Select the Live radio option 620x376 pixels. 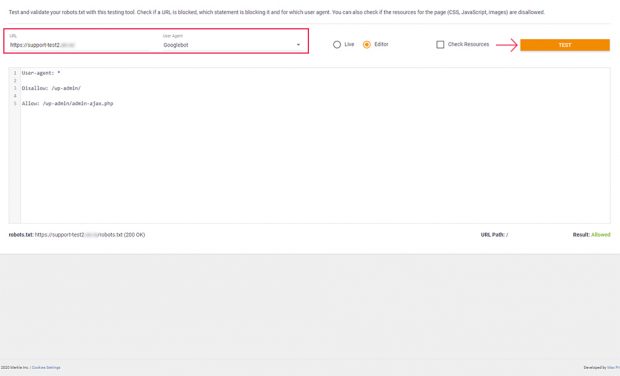337,45
